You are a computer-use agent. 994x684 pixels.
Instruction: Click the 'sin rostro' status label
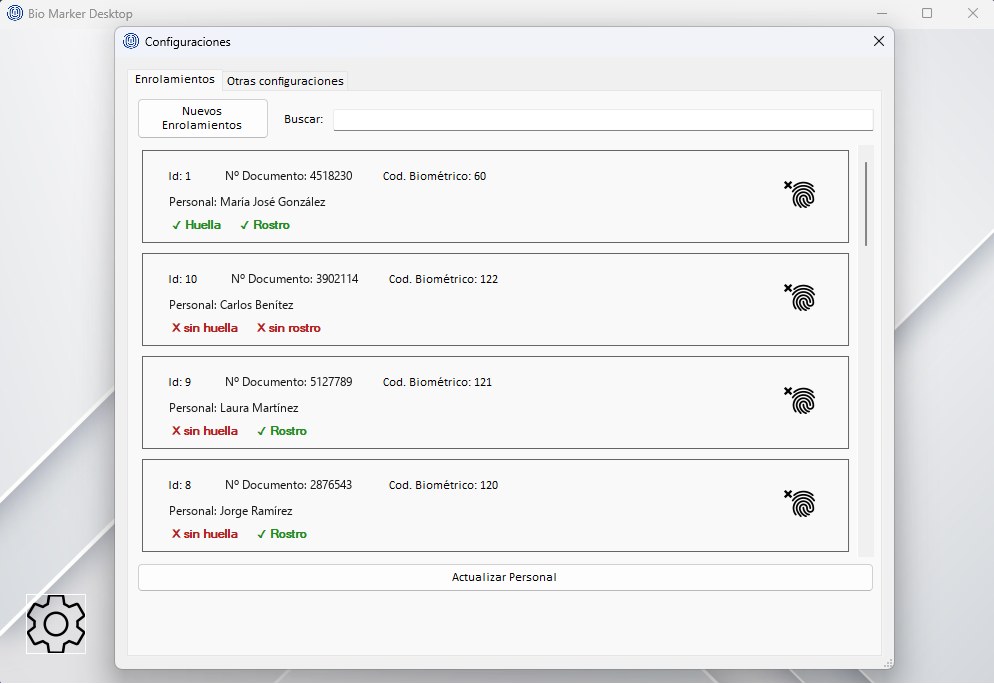pyautogui.click(x=288, y=328)
